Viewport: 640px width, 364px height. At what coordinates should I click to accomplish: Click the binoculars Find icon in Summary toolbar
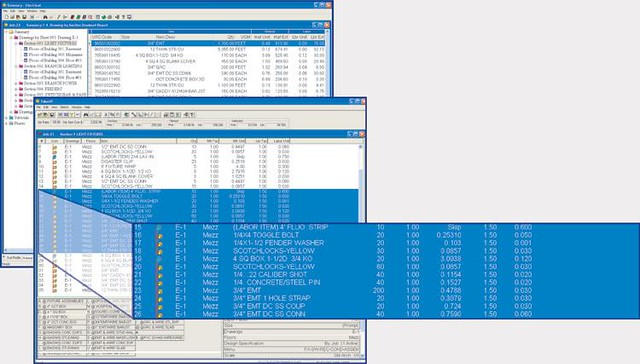click(45, 17)
